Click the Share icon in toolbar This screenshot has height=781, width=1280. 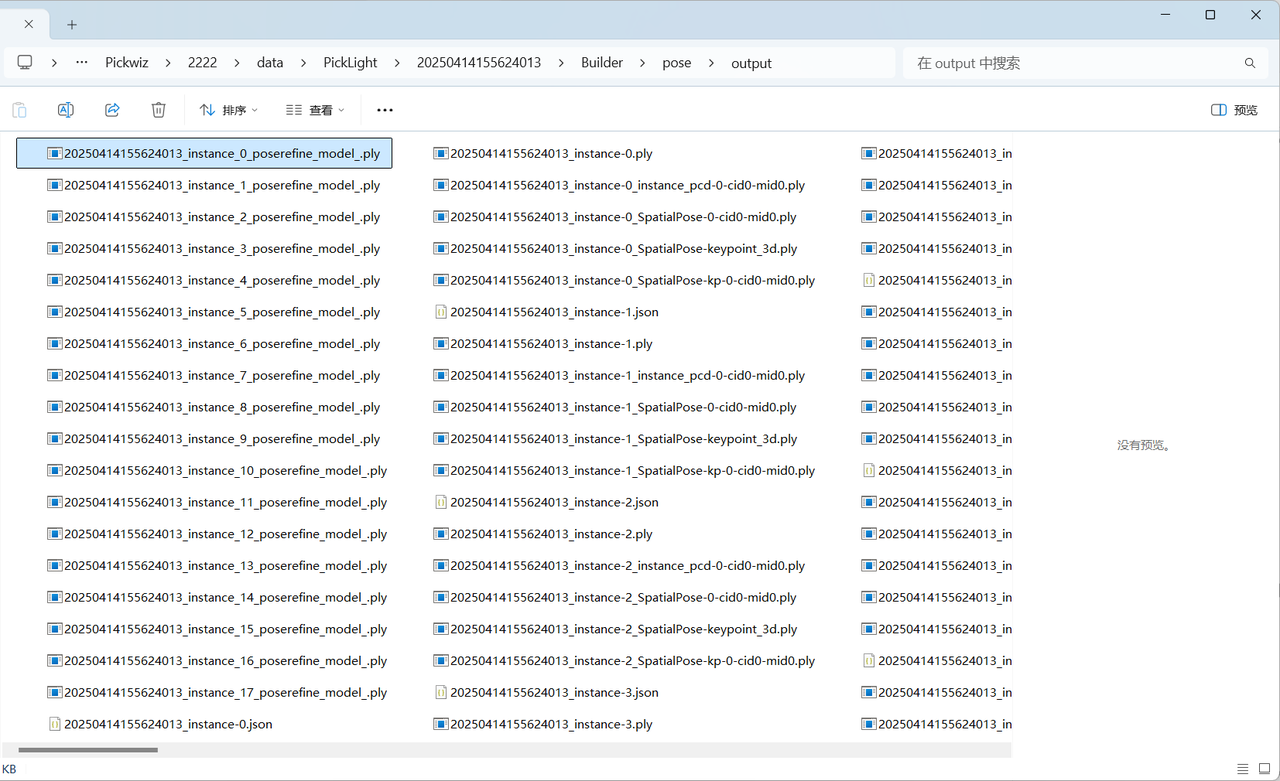coord(112,110)
